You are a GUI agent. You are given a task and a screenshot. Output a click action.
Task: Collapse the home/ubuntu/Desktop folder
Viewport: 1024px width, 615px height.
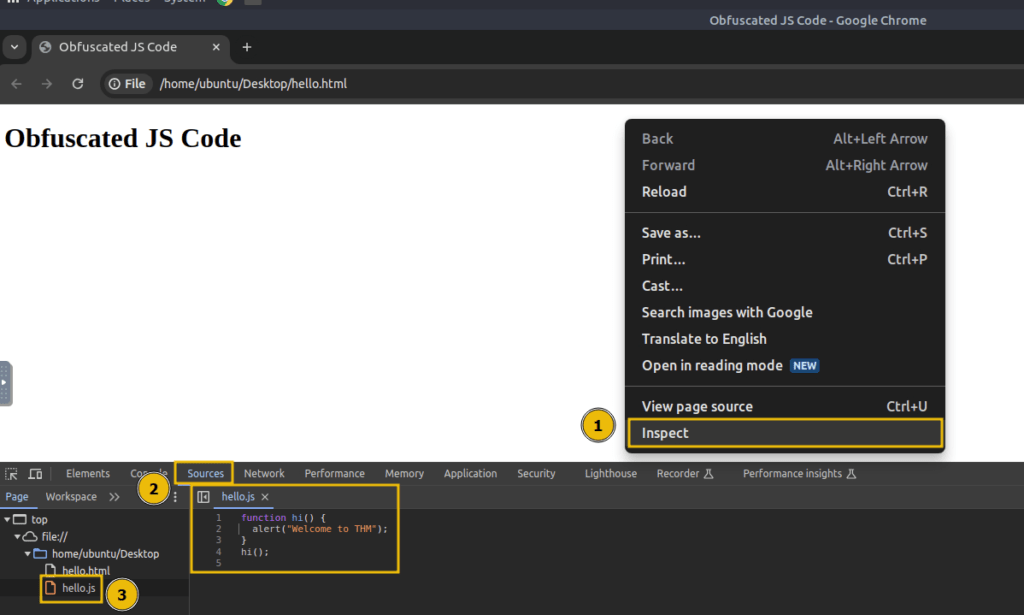[28, 554]
